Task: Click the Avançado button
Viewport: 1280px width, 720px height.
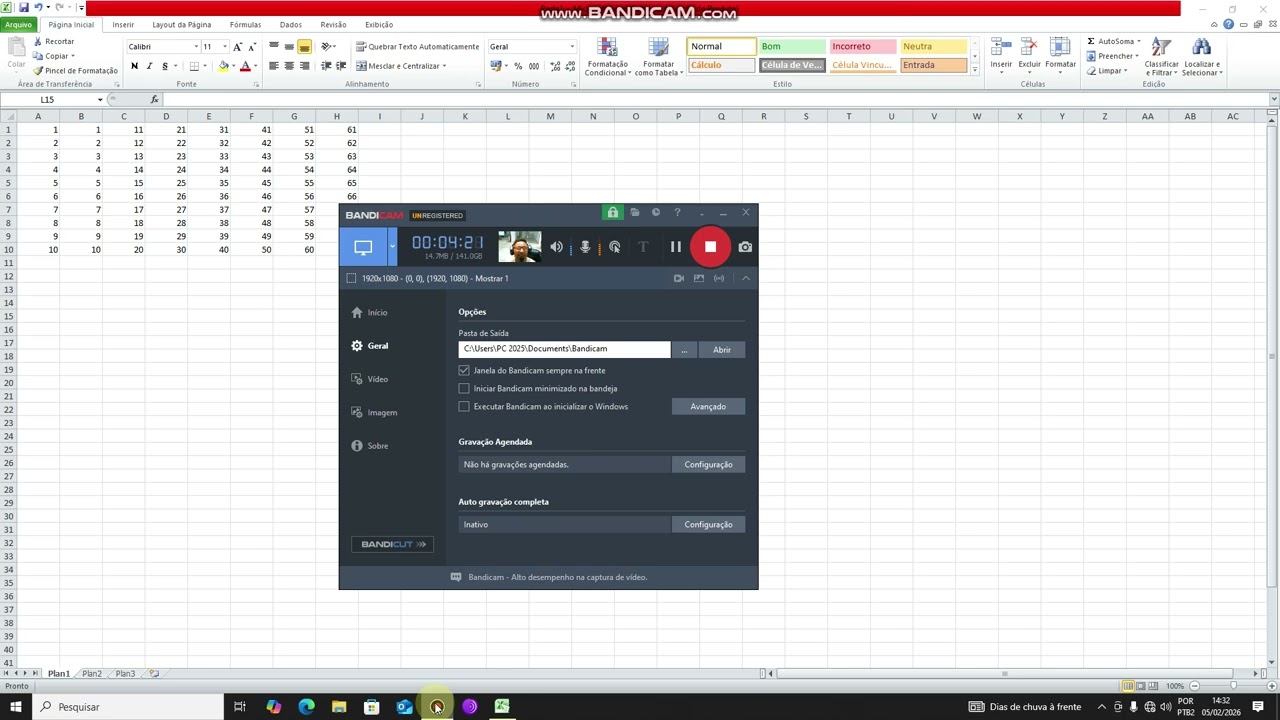Action: pyautogui.click(x=708, y=406)
